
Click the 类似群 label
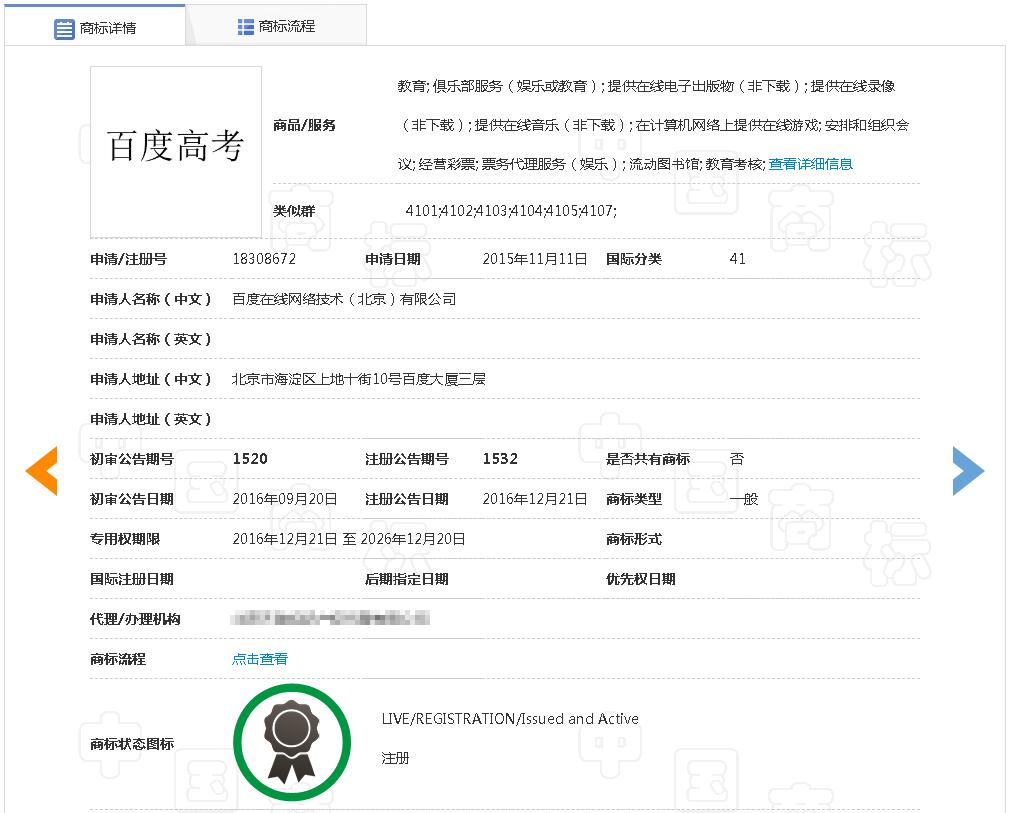click(294, 211)
